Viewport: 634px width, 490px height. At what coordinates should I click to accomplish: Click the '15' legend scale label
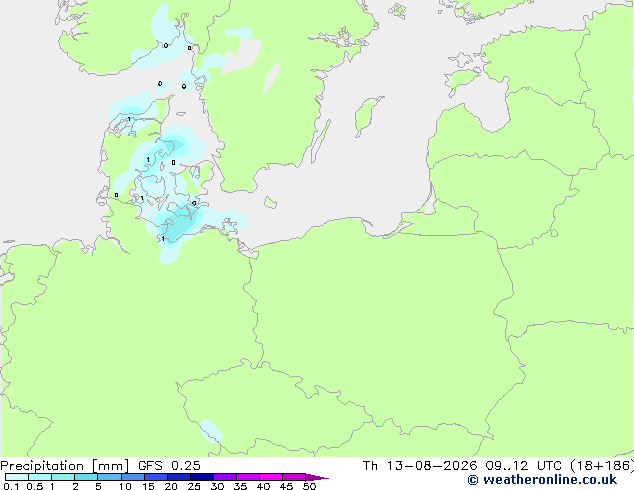148,486
